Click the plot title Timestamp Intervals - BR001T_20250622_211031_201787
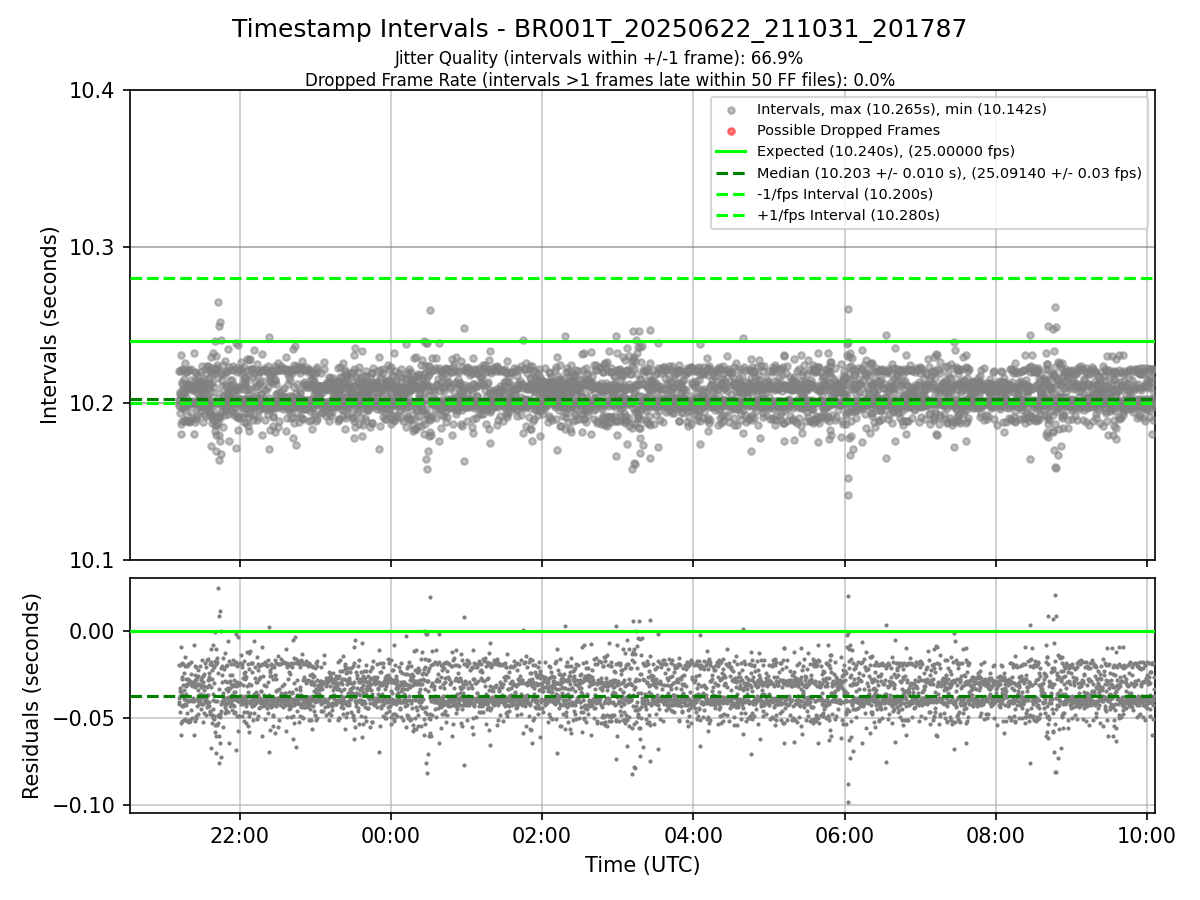The image size is (1200, 900). click(x=599, y=30)
